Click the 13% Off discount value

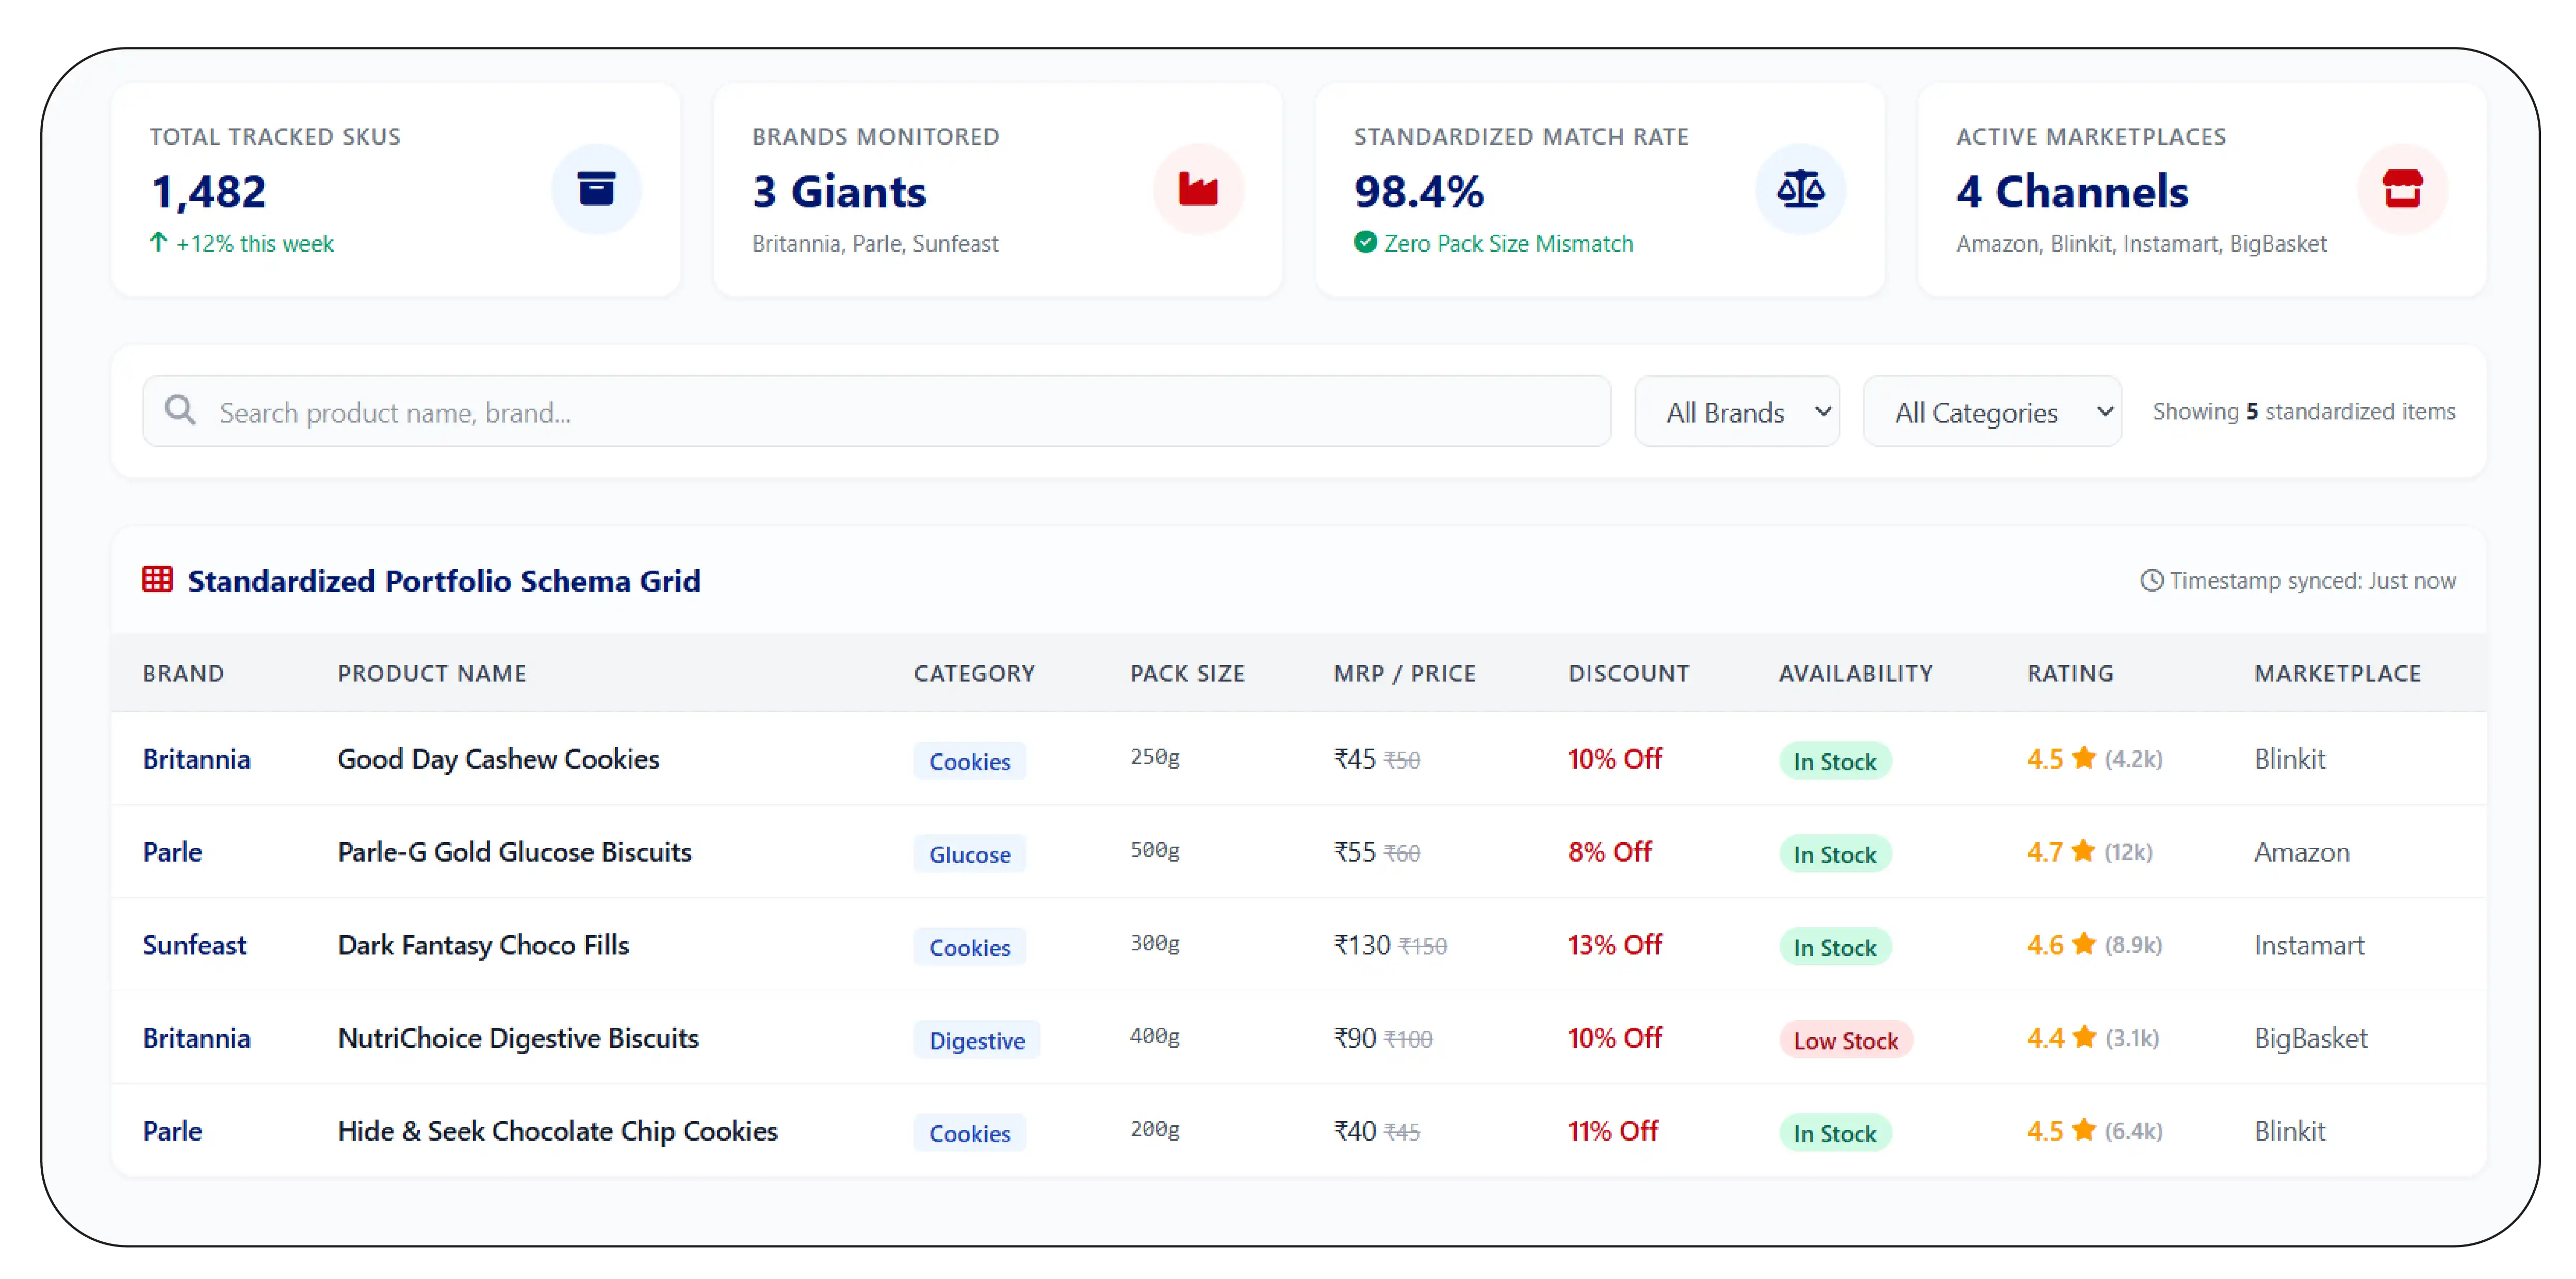point(1614,945)
